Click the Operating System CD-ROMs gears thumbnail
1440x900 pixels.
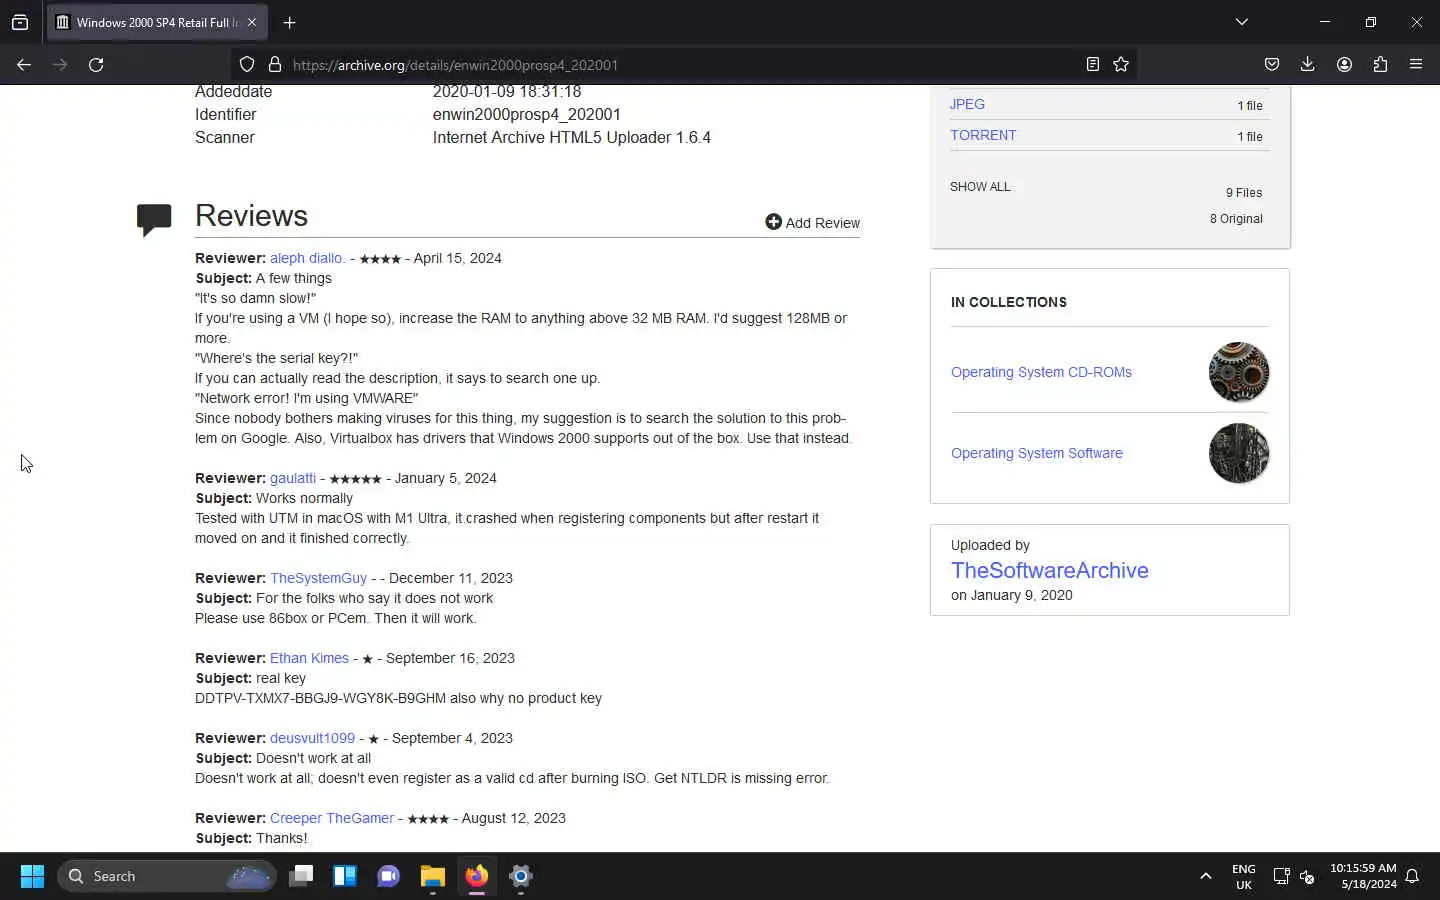(x=1239, y=372)
